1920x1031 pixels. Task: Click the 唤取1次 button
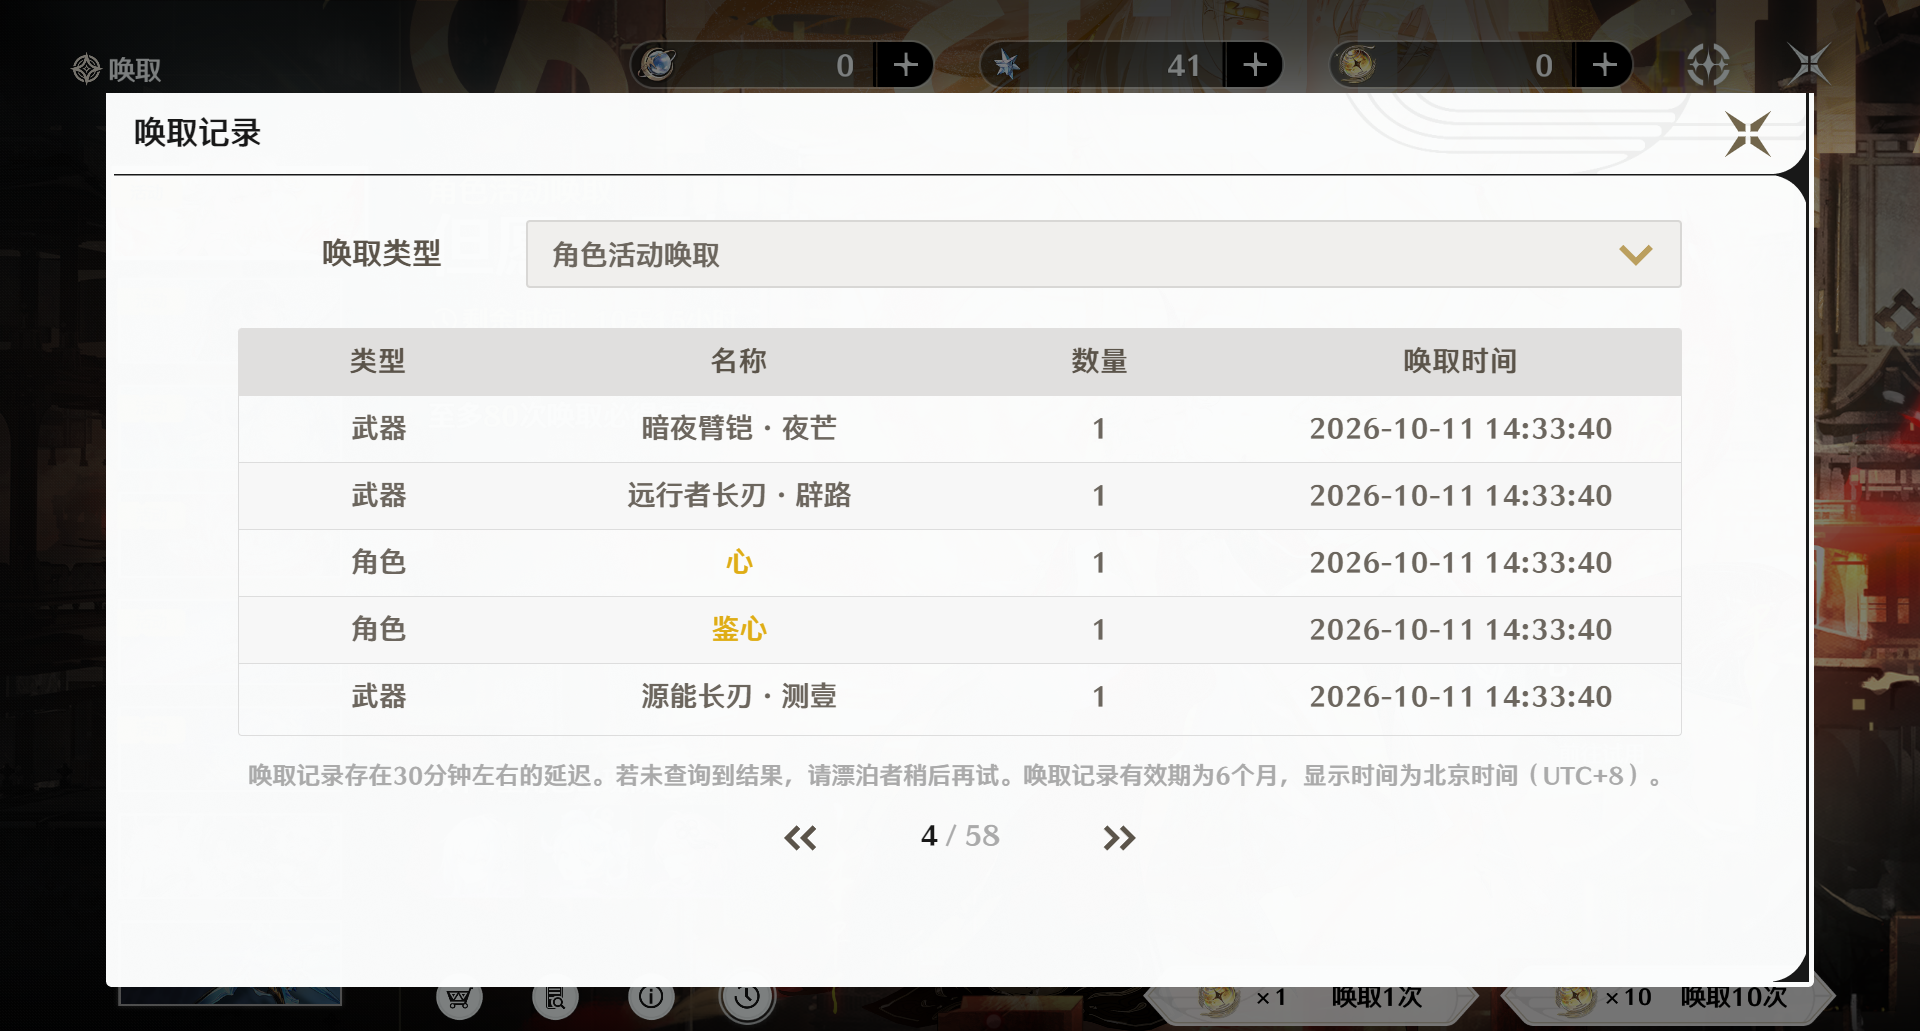click(1310, 999)
